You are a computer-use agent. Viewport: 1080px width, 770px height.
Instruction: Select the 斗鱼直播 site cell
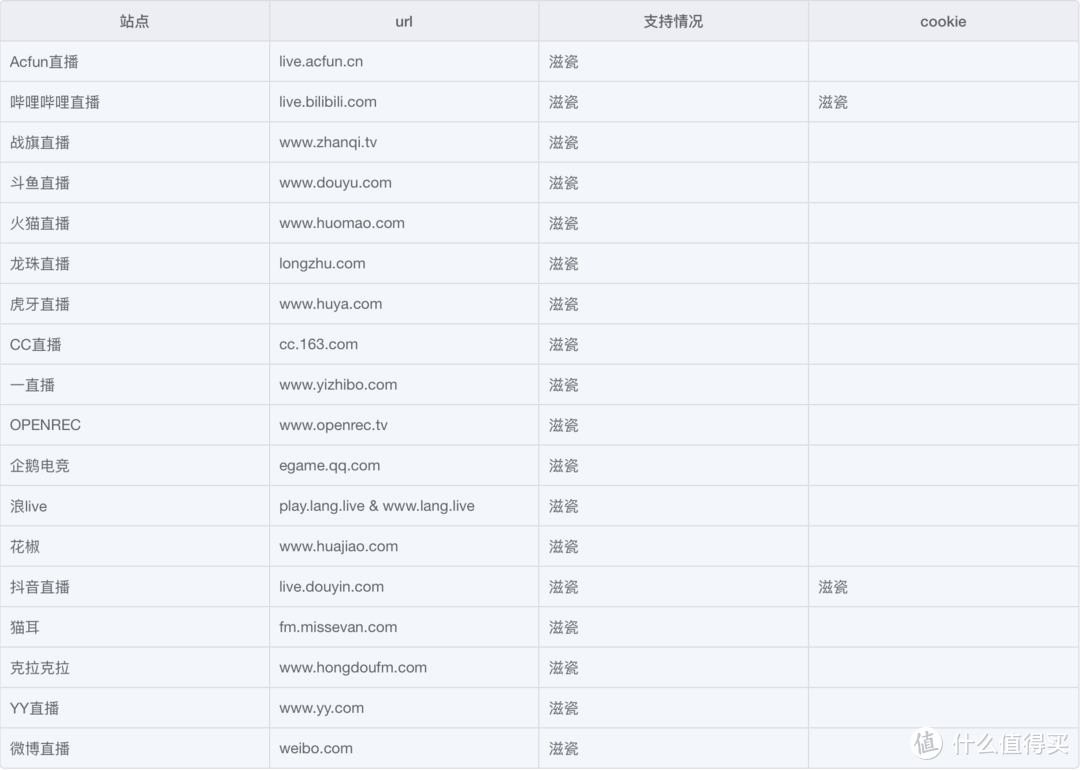tap(134, 183)
